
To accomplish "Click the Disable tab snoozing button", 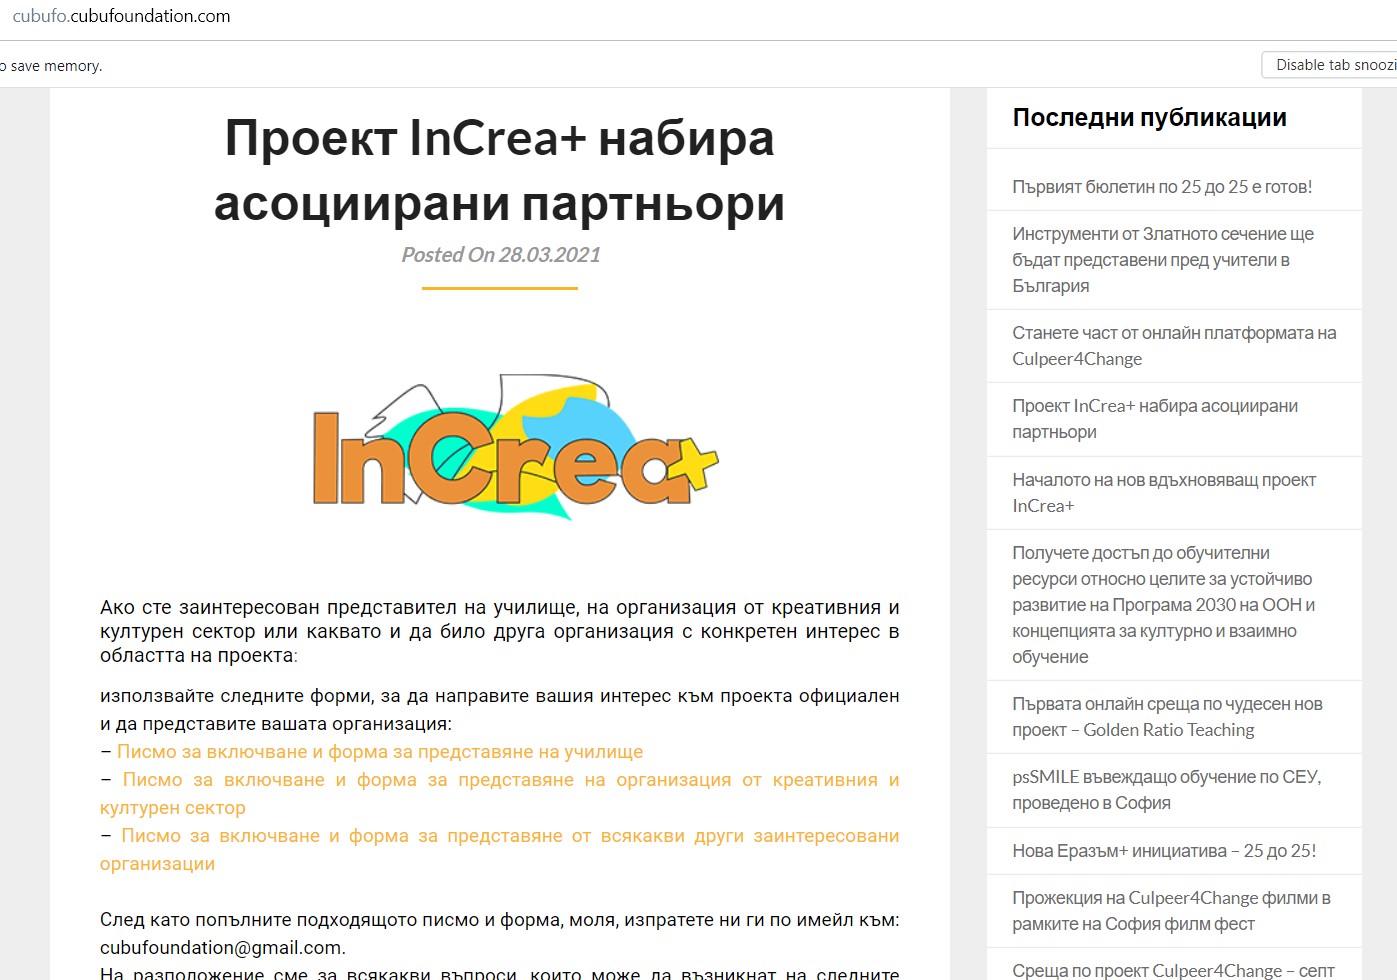I will pyautogui.click(x=1330, y=65).
